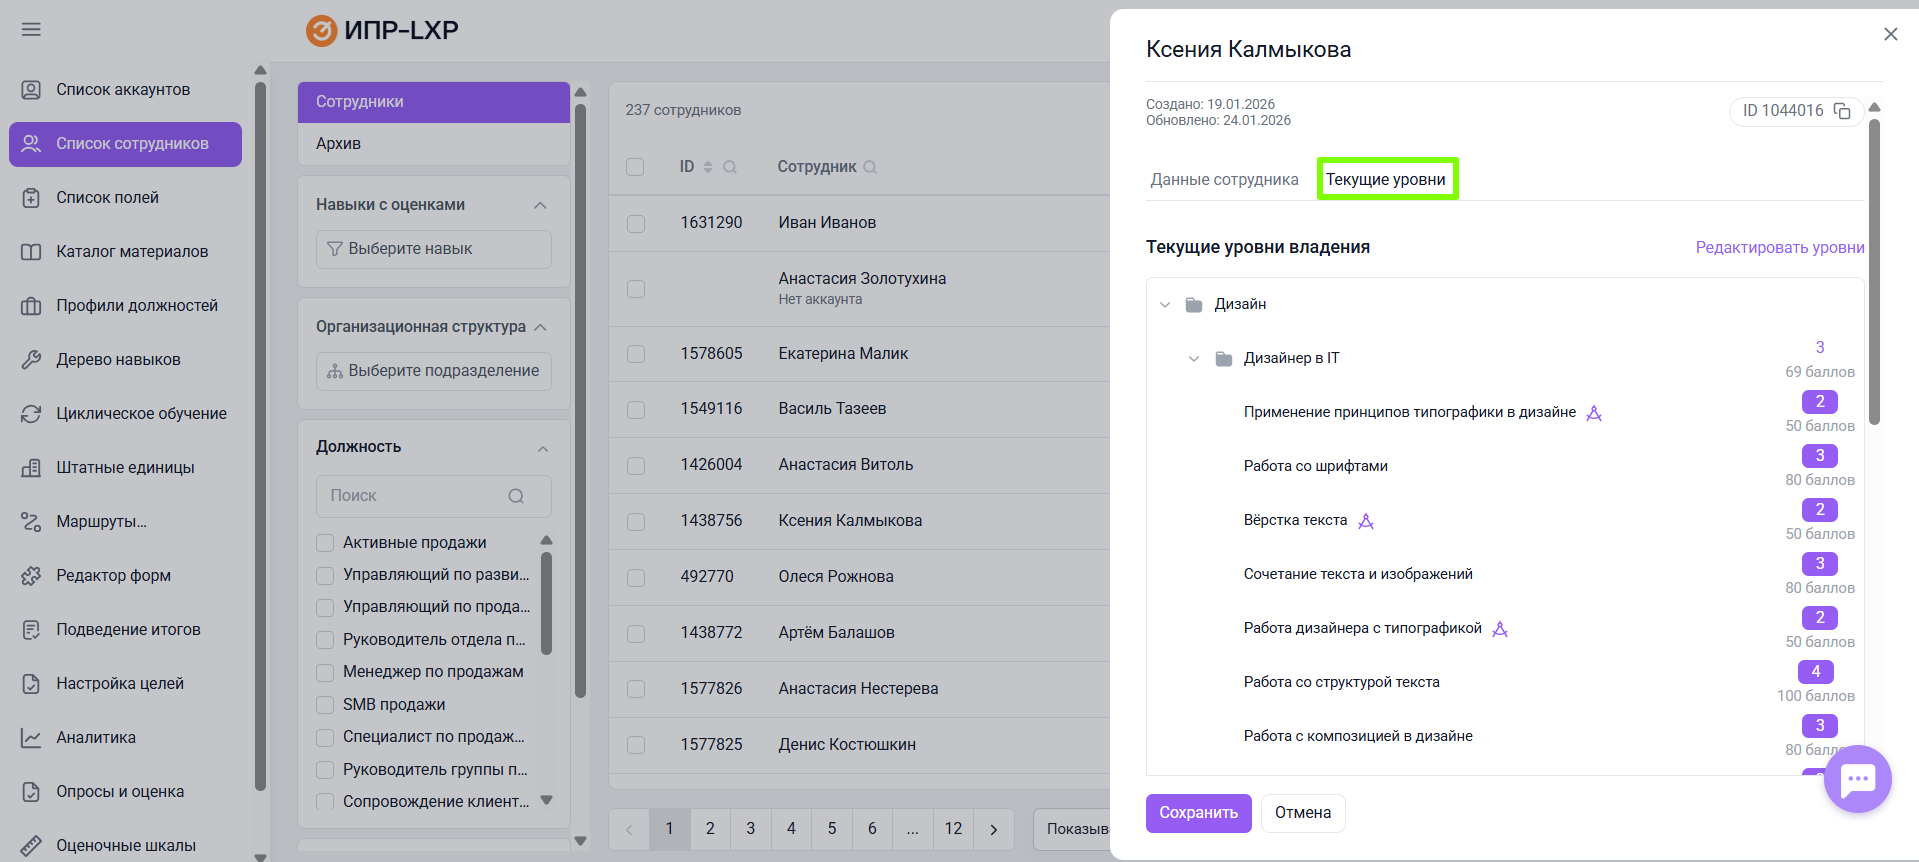Copy employee ID 1044016 icon

(x=1841, y=111)
